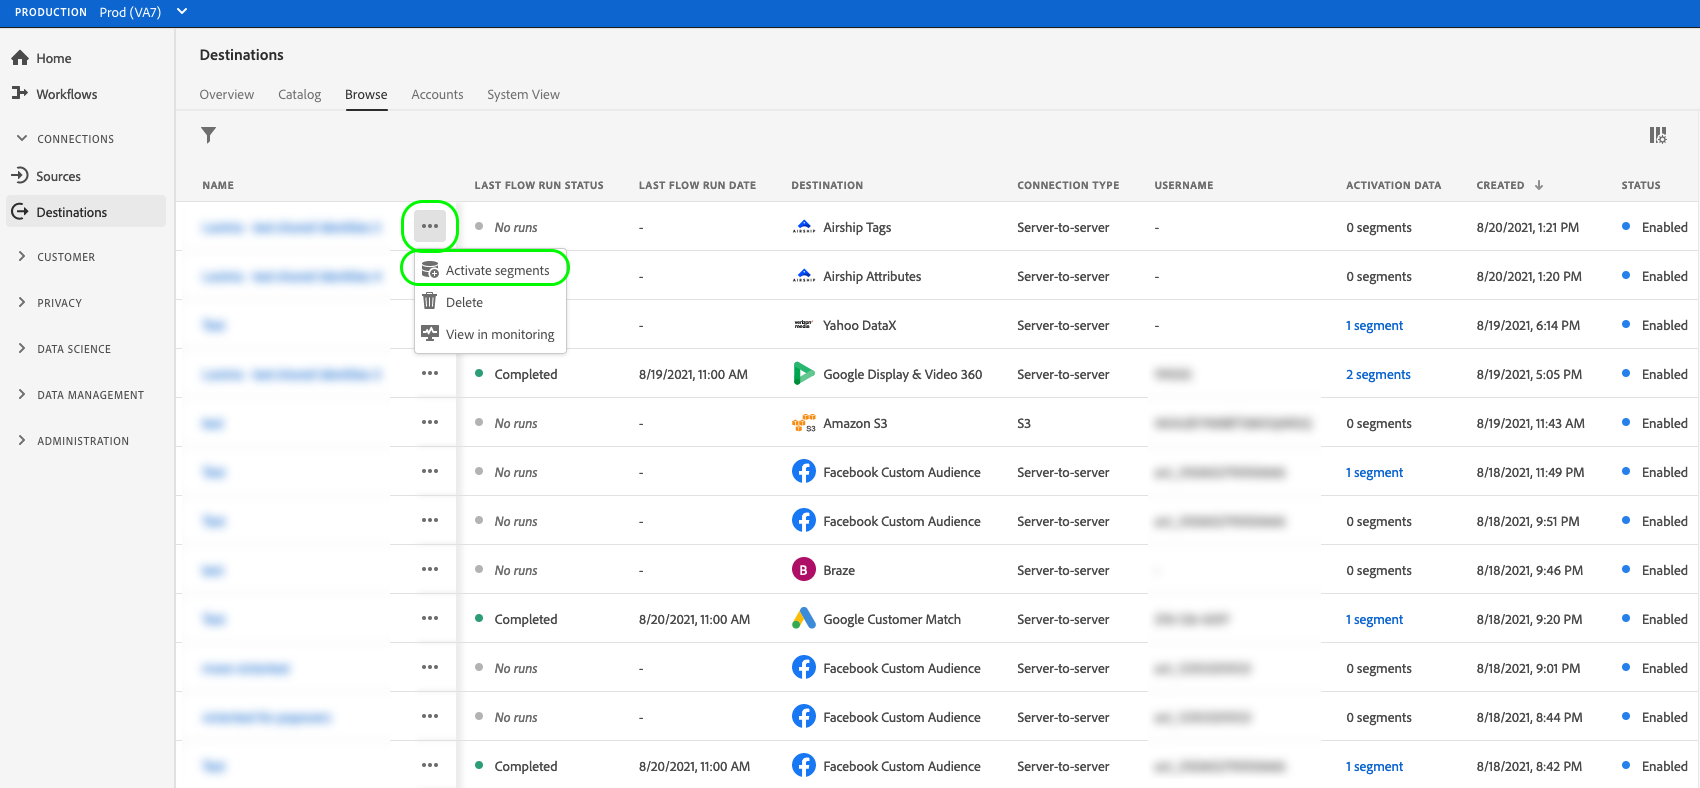Open ellipsis for the row created 8/18/2021, 11:49 PM

430,471
